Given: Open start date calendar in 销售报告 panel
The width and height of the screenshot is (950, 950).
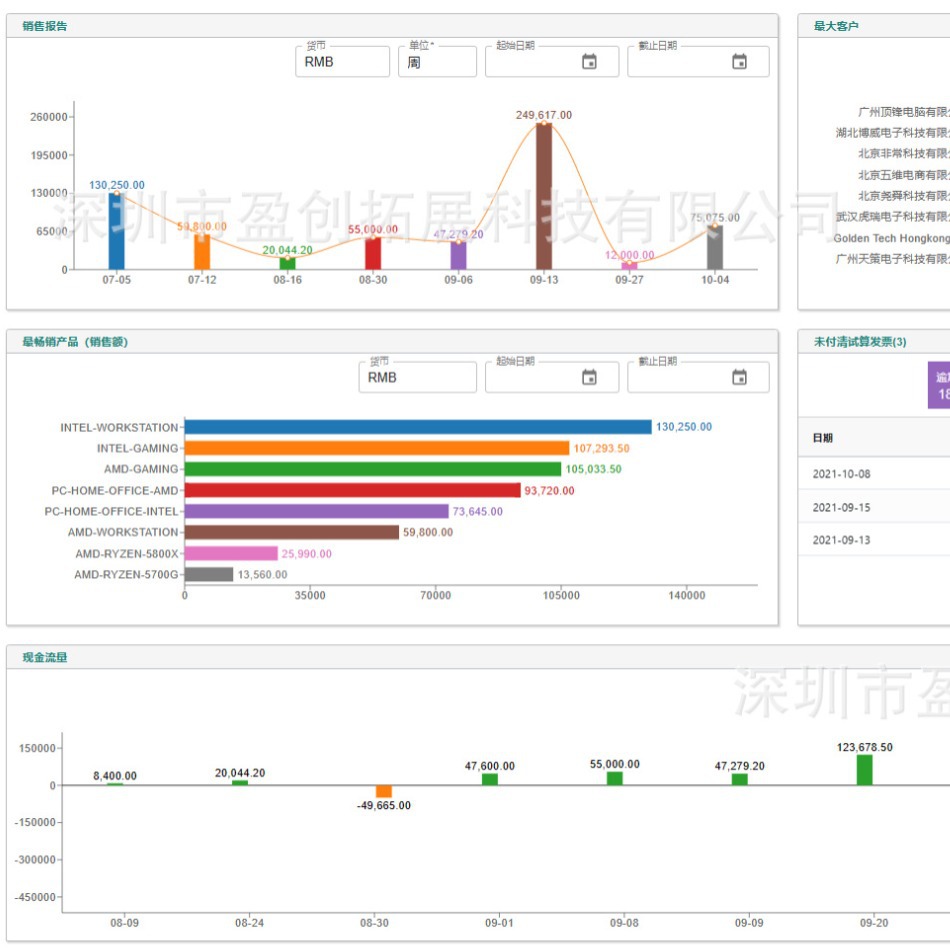Looking at the screenshot, I should click(589, 62).
